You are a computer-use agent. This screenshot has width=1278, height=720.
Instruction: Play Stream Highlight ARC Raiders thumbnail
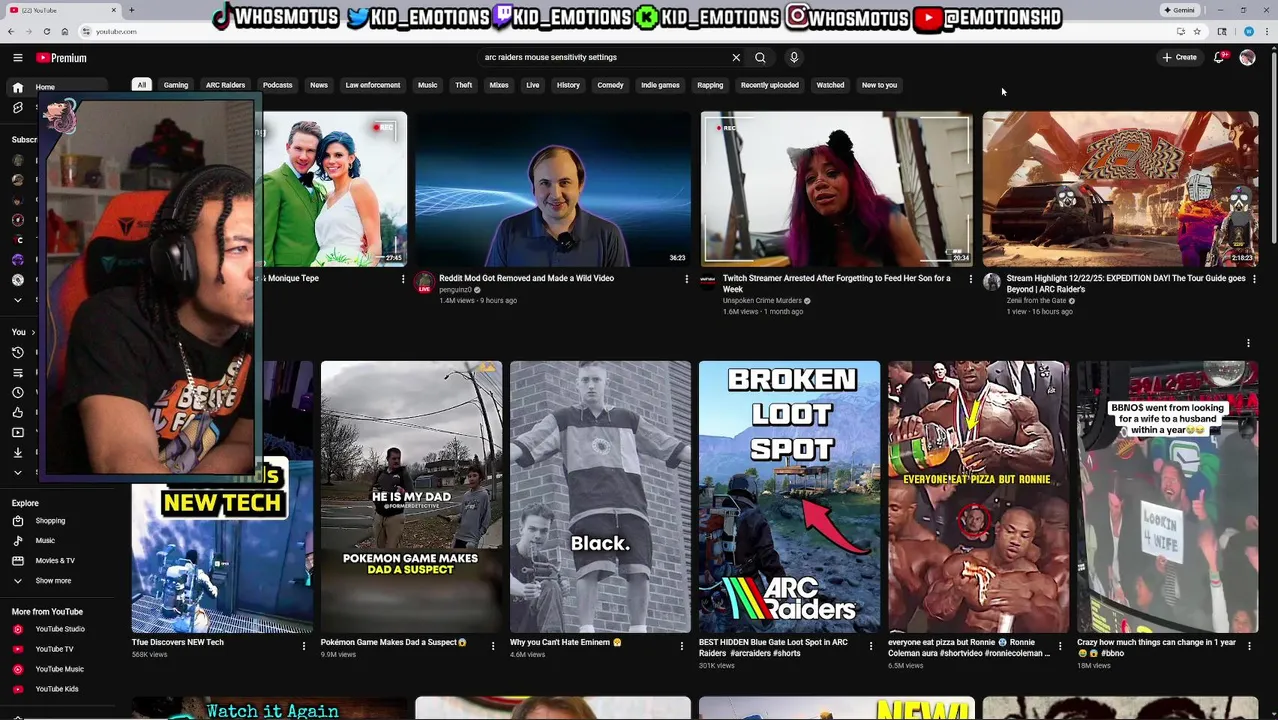pos(1120,189)
